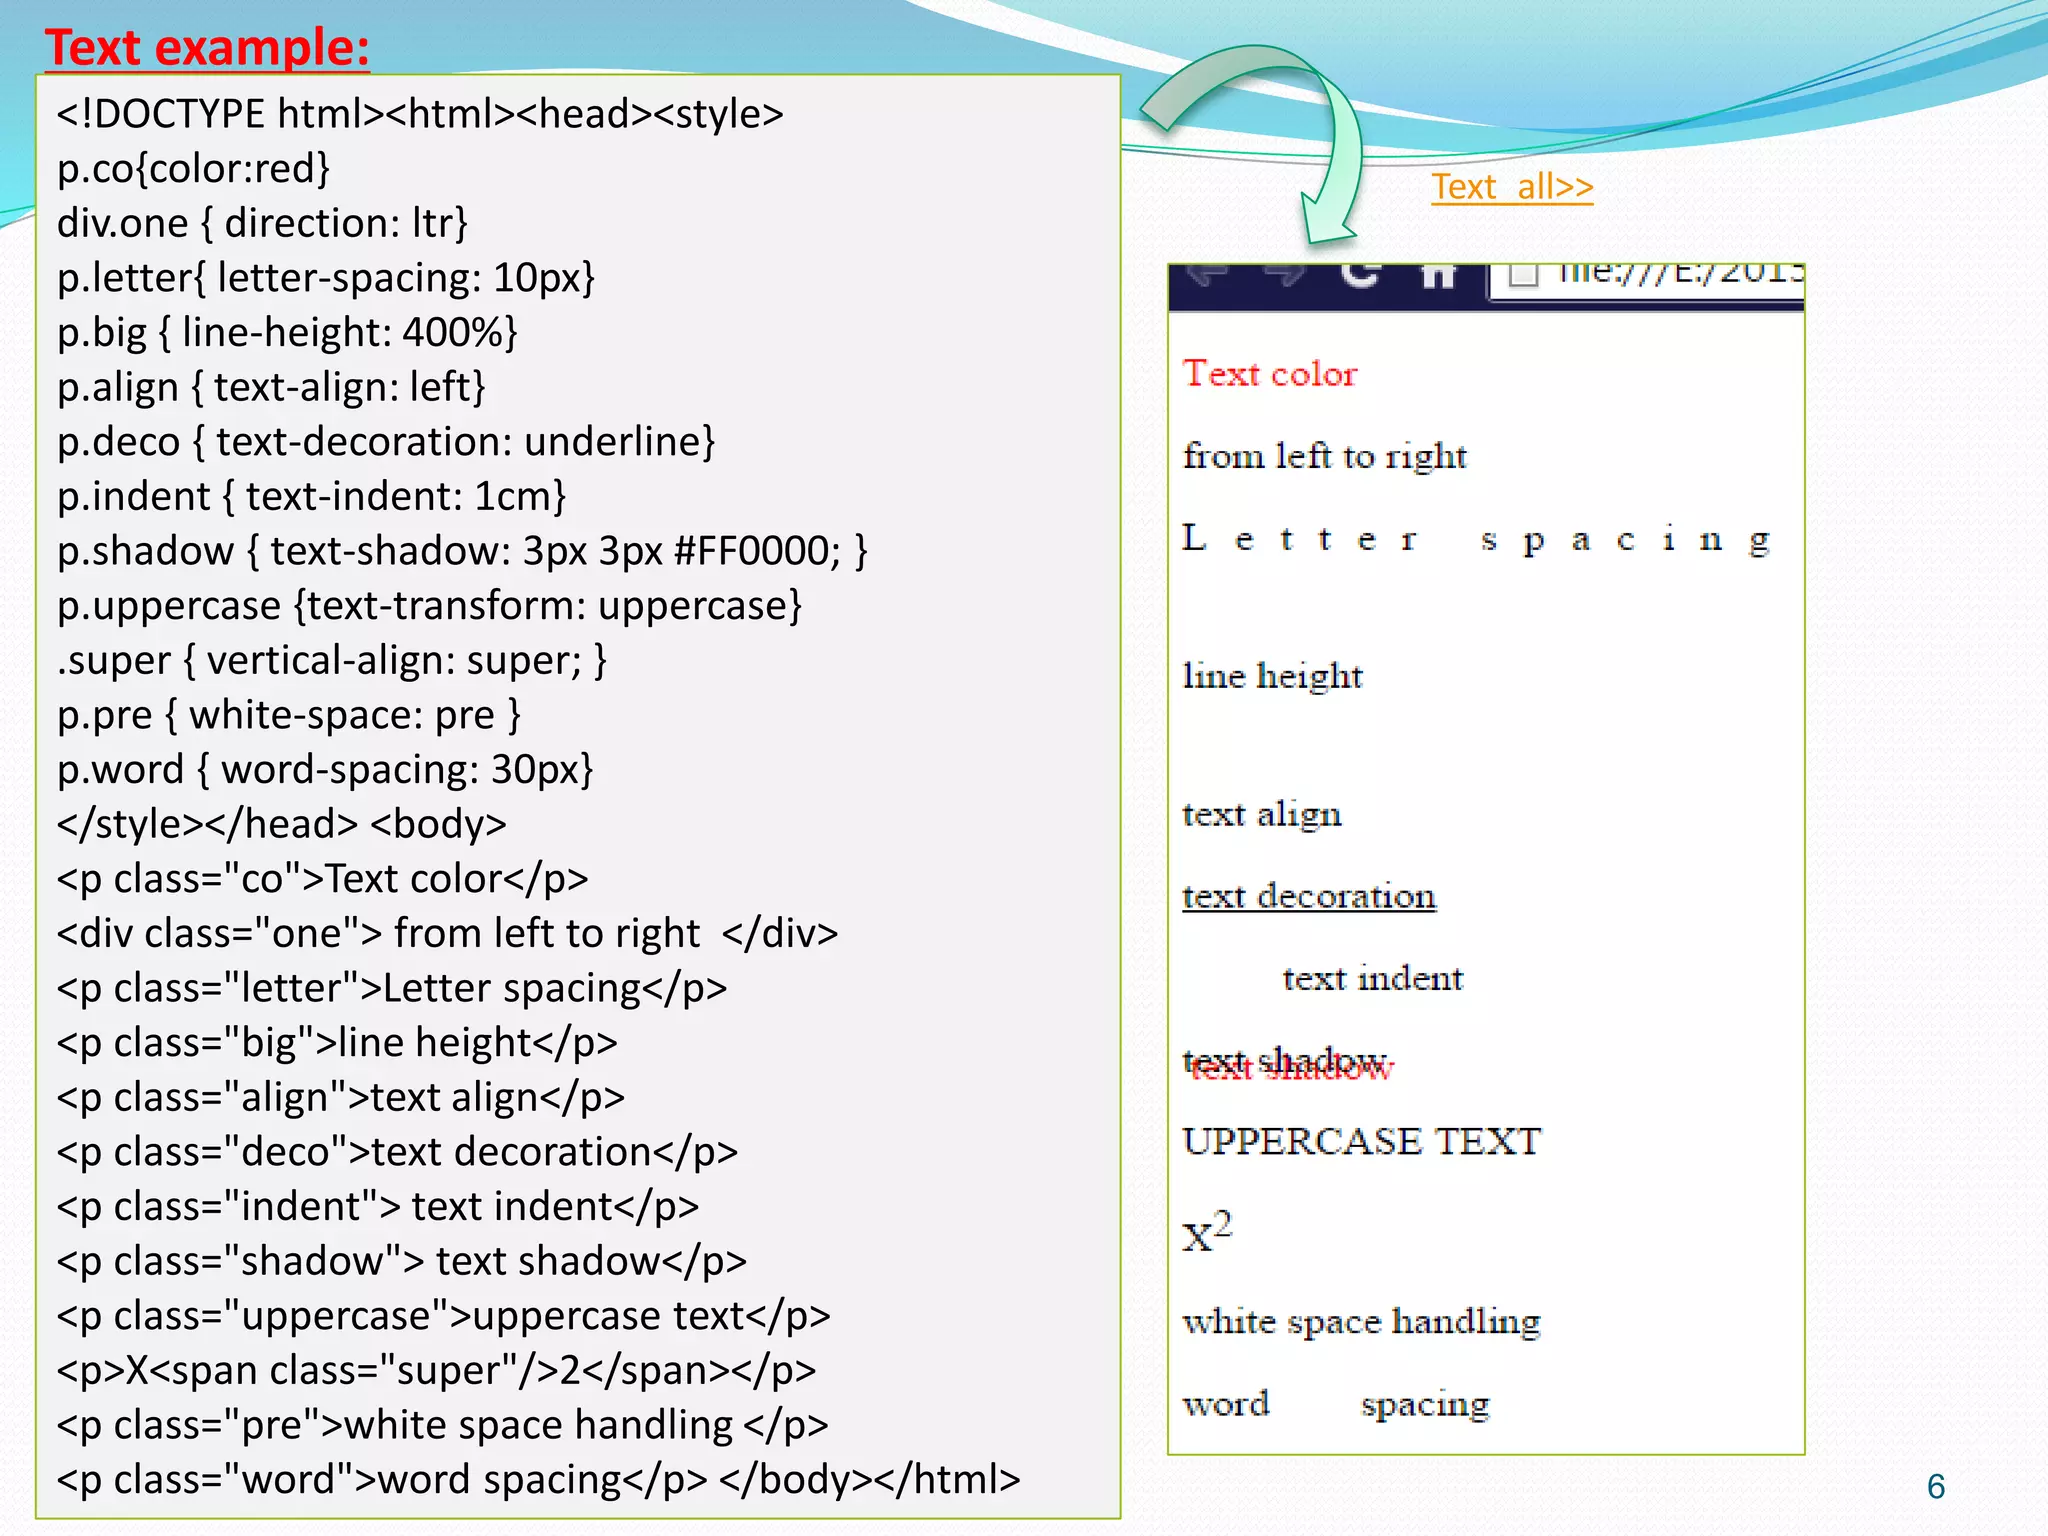Screen dimensions: 2048x1536
Task: Click the browser back arrow icon
Action: [x=1208, y=273]
